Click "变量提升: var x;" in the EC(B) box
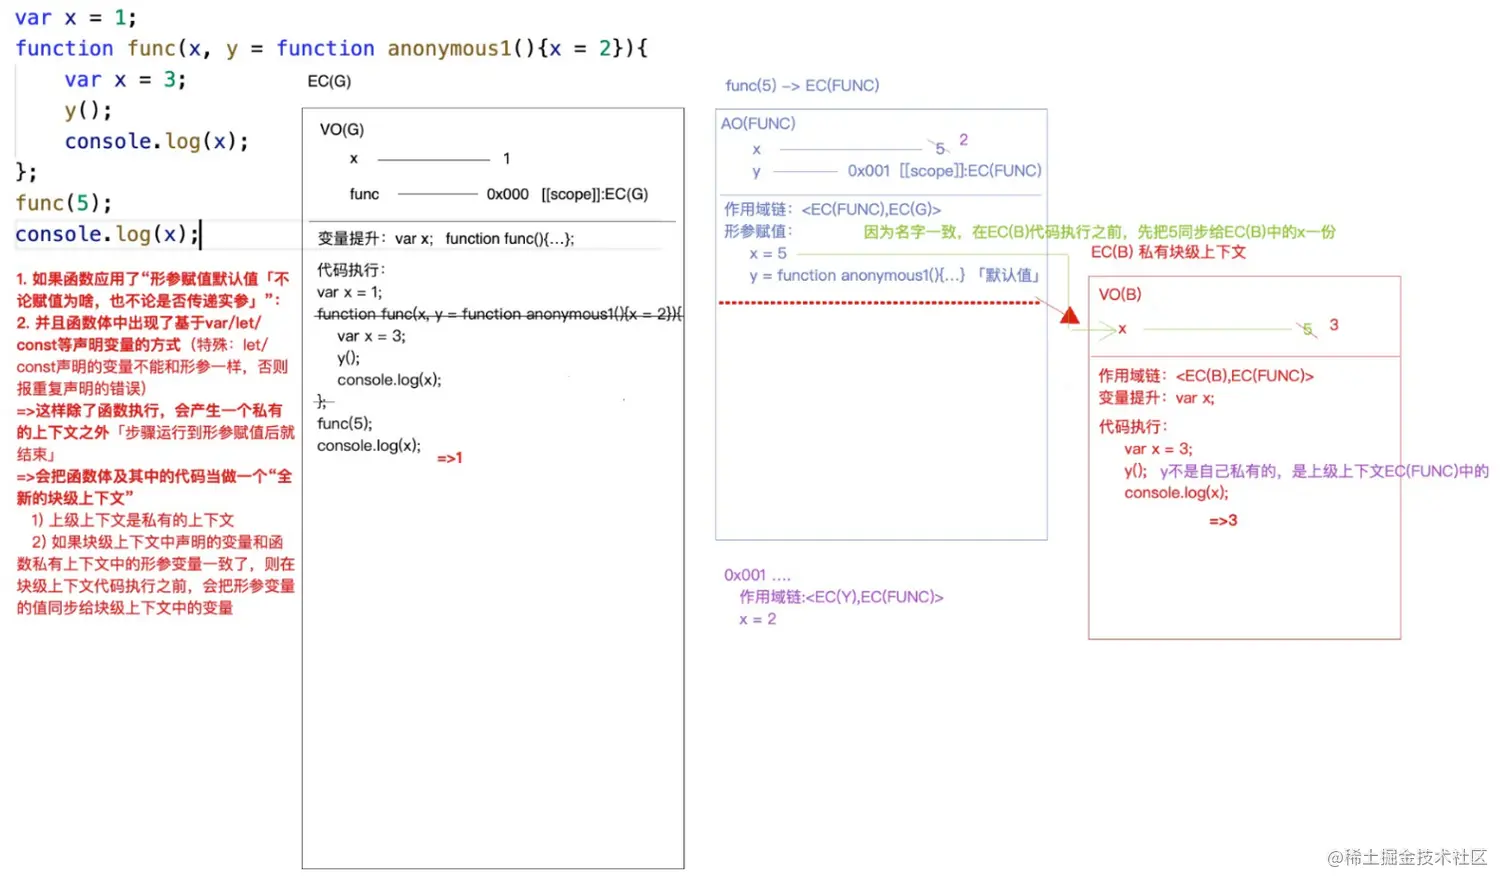The height and width of the screenshot is (892, 1512). click(x=1156, y=398)
